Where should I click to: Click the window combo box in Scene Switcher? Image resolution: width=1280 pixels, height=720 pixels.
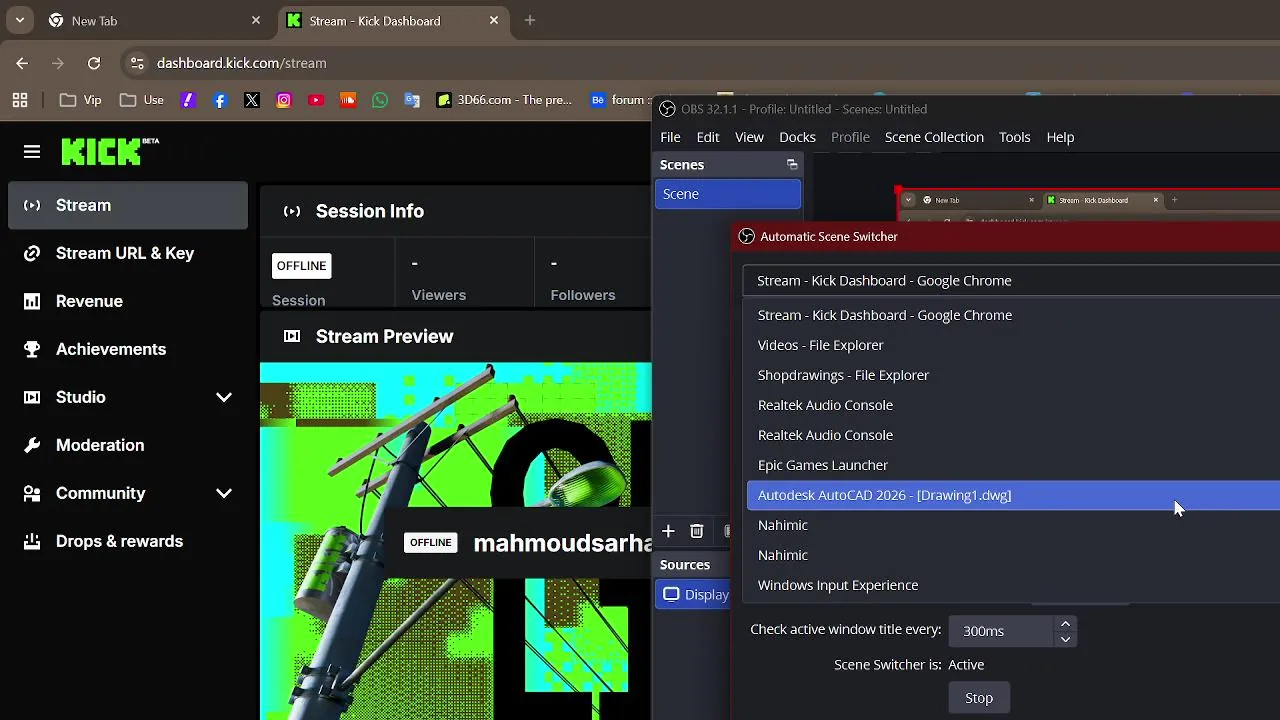click(1011, 280)
